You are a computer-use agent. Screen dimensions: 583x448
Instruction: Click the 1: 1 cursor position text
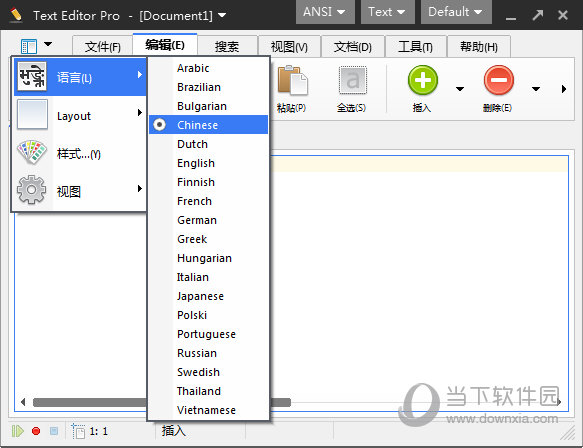coord(99,431)
